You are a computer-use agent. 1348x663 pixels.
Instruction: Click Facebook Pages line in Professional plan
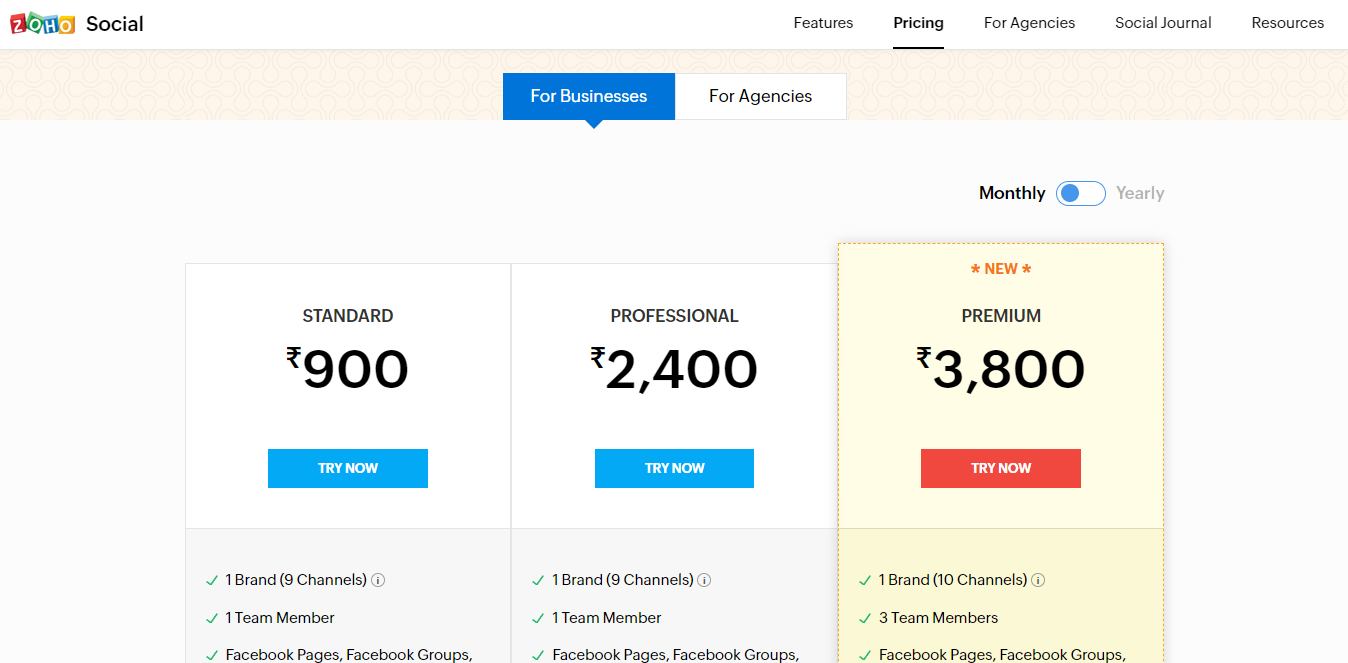(676, 655)
